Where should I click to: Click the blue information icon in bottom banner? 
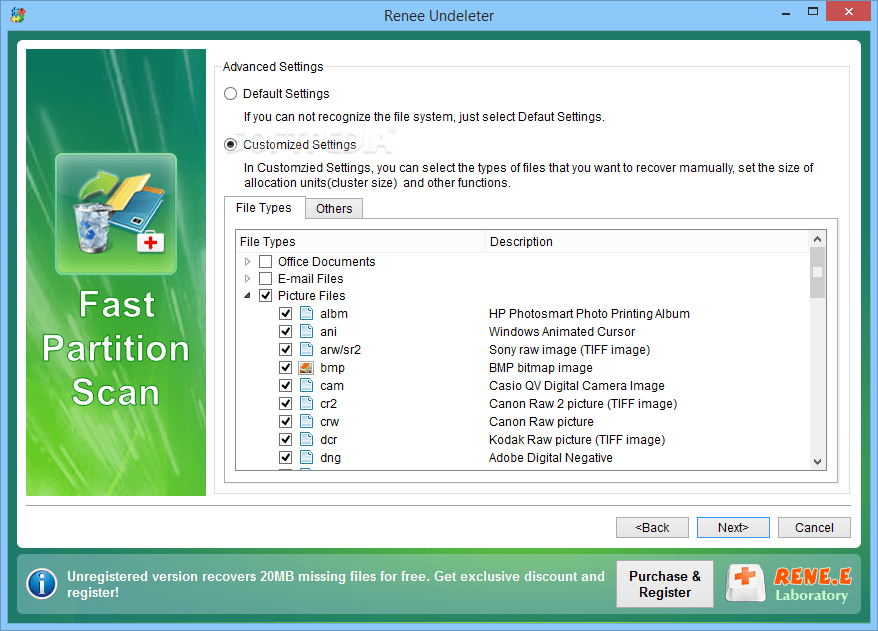point(41,584)
